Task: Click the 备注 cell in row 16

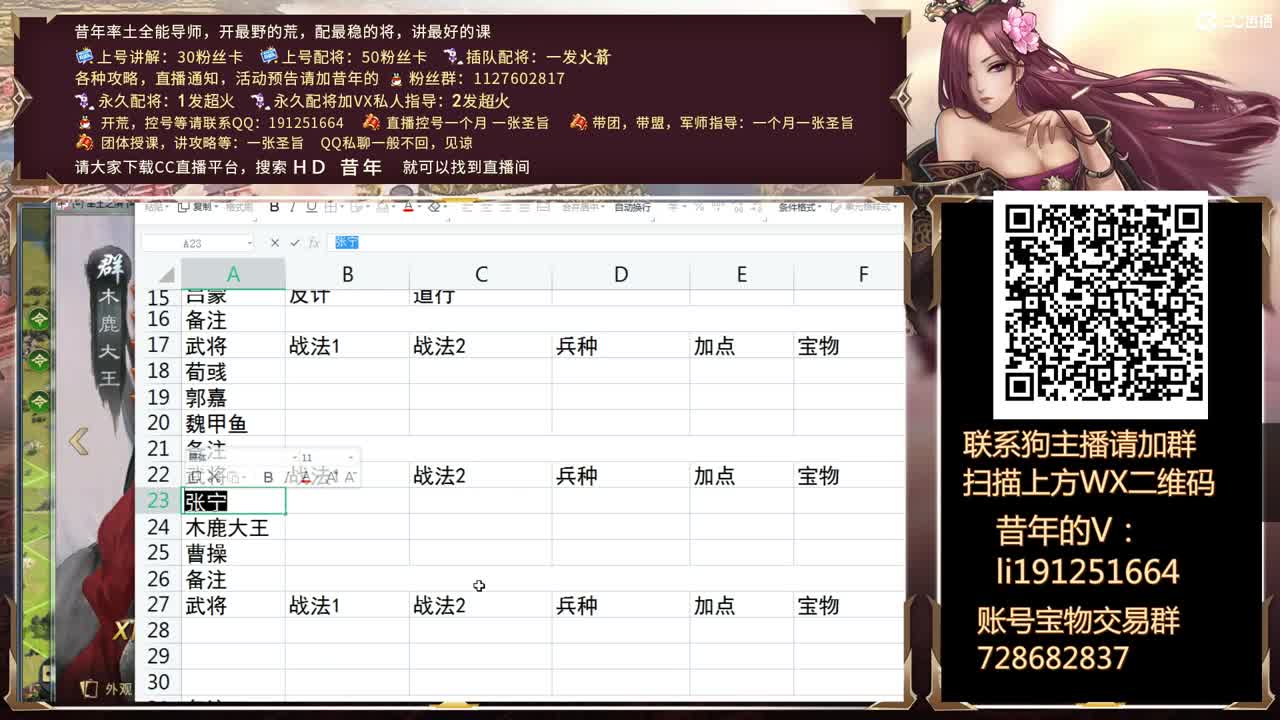Action: click(x=233, y=320)
